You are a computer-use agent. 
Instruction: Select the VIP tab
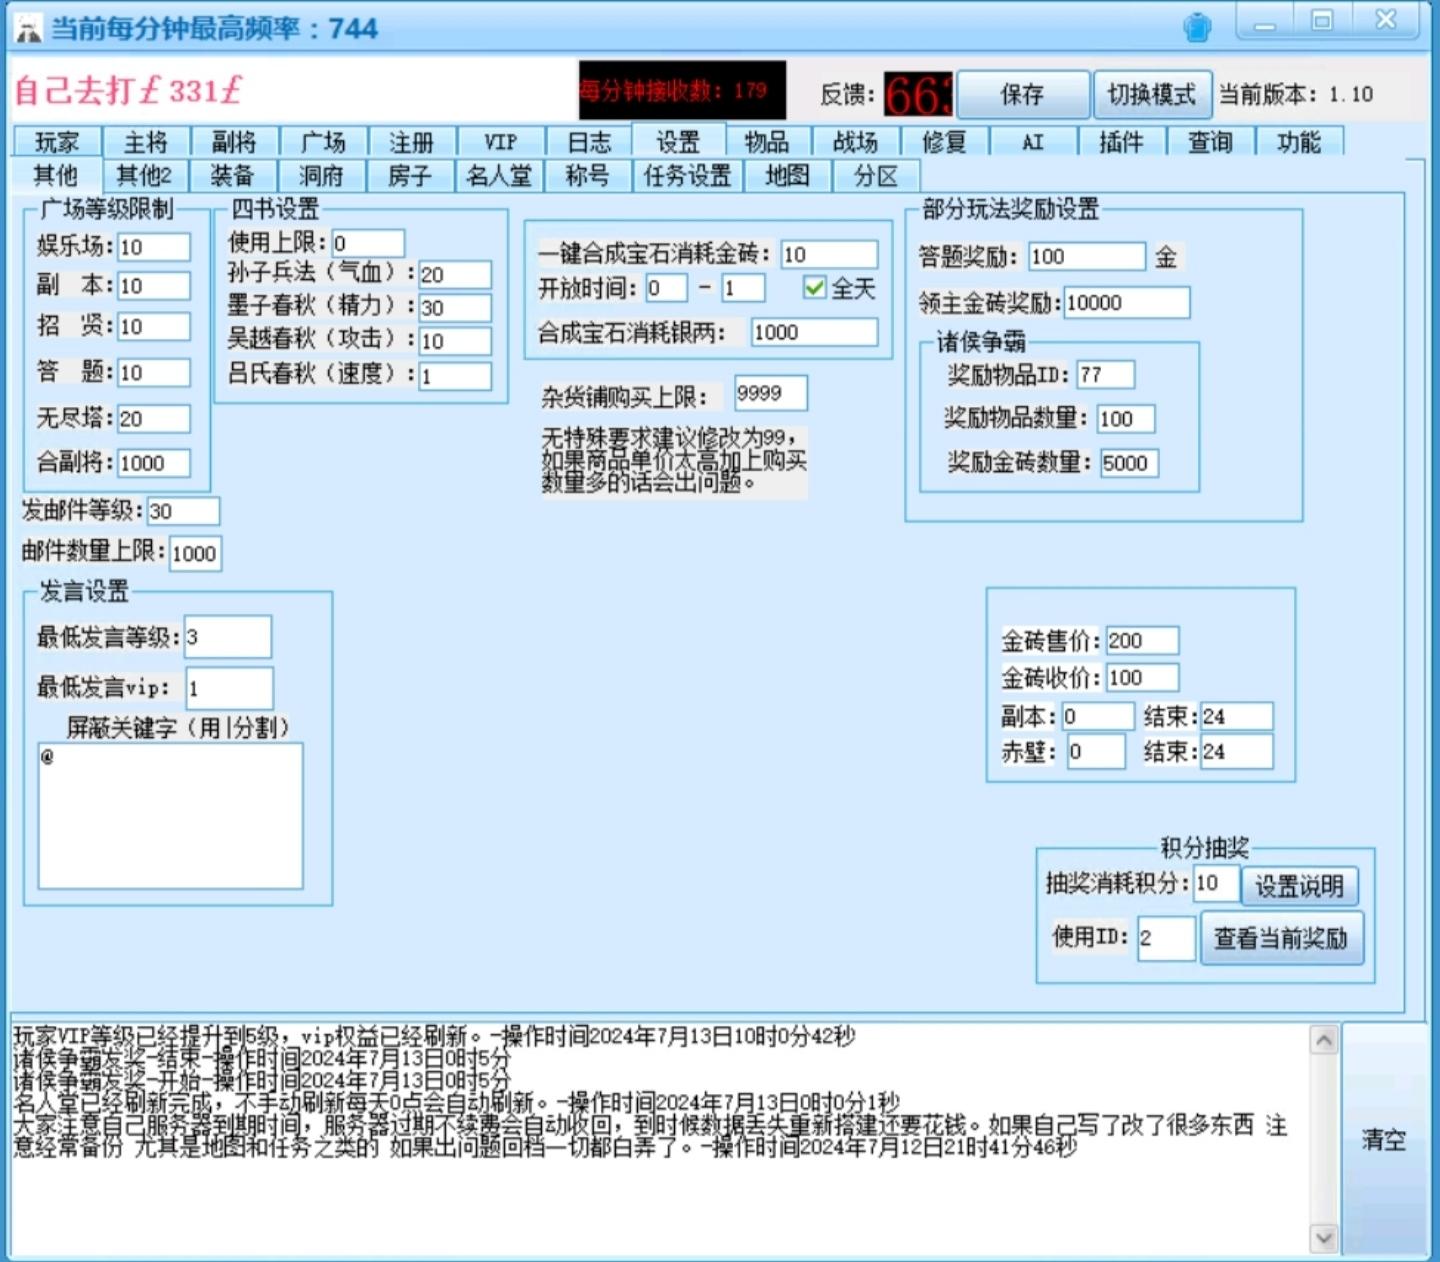click(500, 142)
